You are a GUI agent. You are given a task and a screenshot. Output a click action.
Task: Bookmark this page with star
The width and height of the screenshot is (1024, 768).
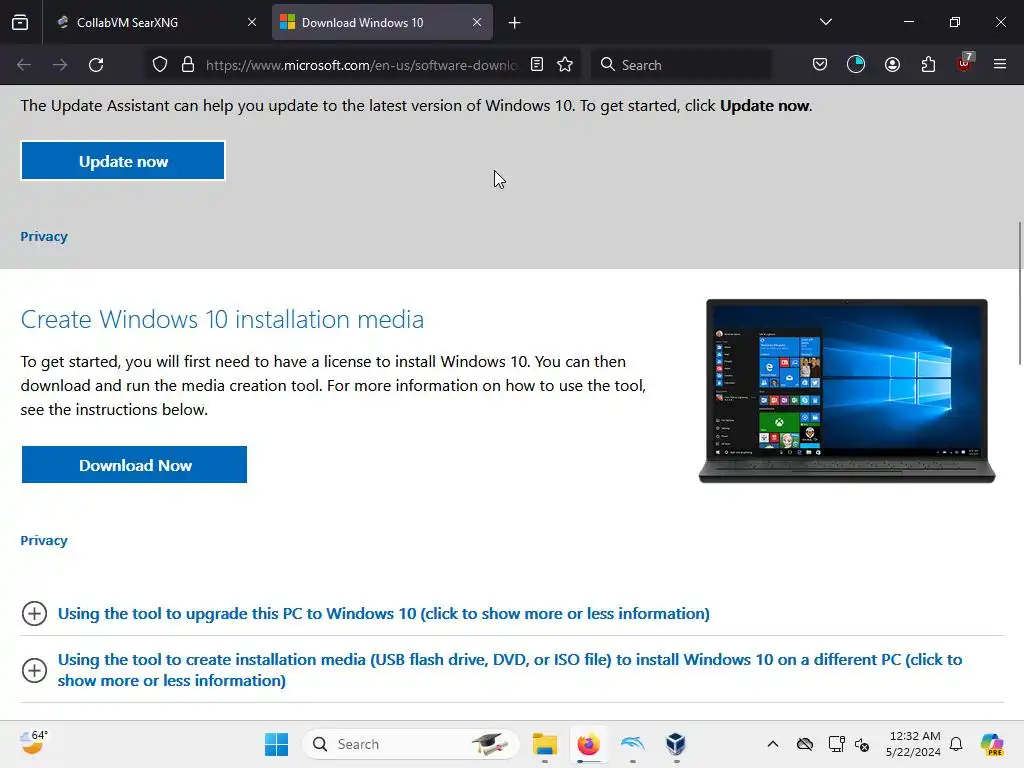(x=565, y=65)
